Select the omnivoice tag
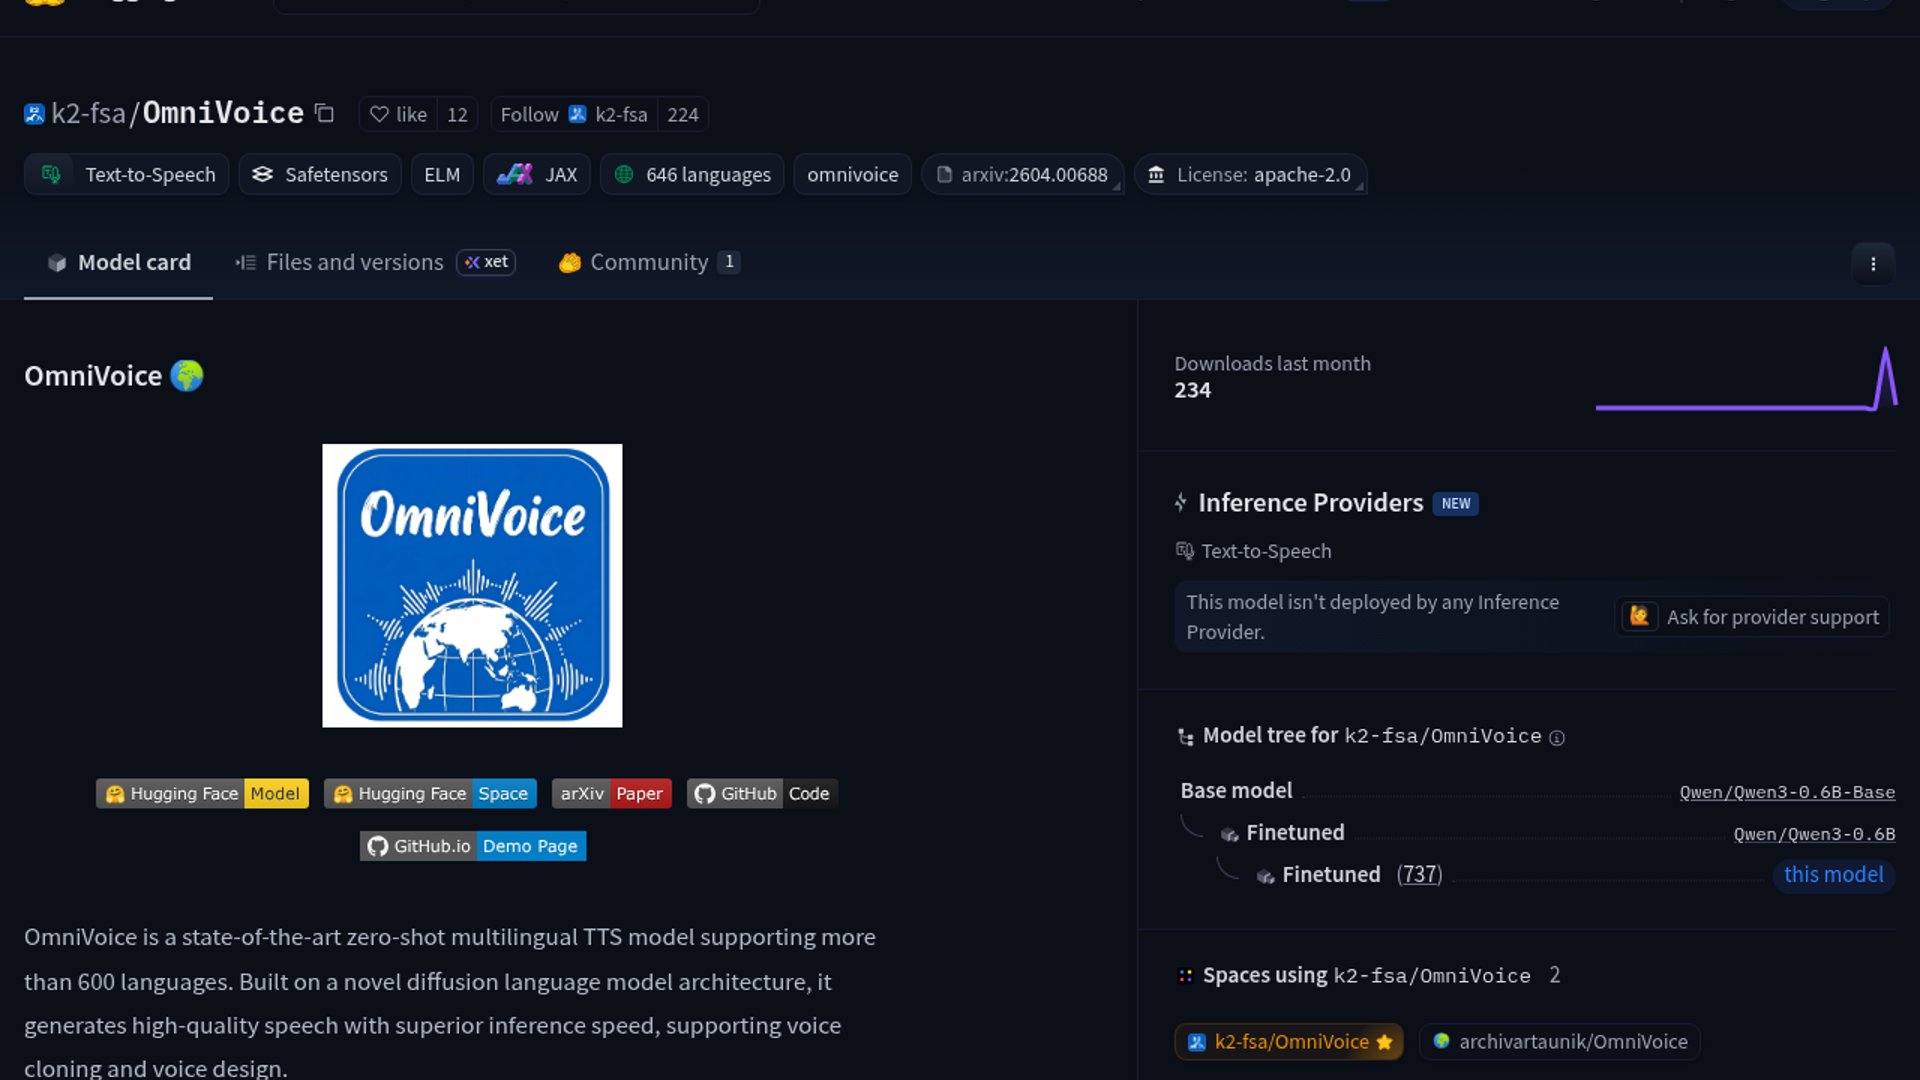This screenshot has height=1080, width=1920. [x=853, y=174]
